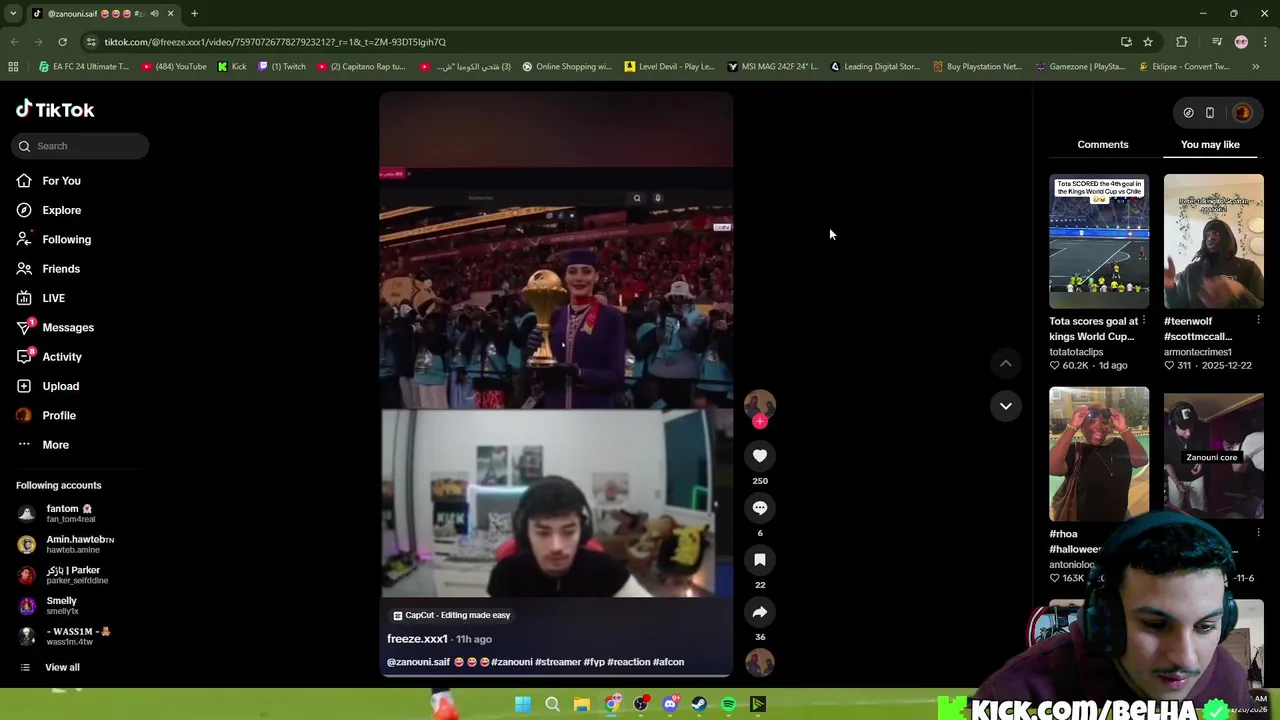Open the #rhoa halloween video thumbnail
This screenshot has height=720, width=1280.
tap(1099, 453)
